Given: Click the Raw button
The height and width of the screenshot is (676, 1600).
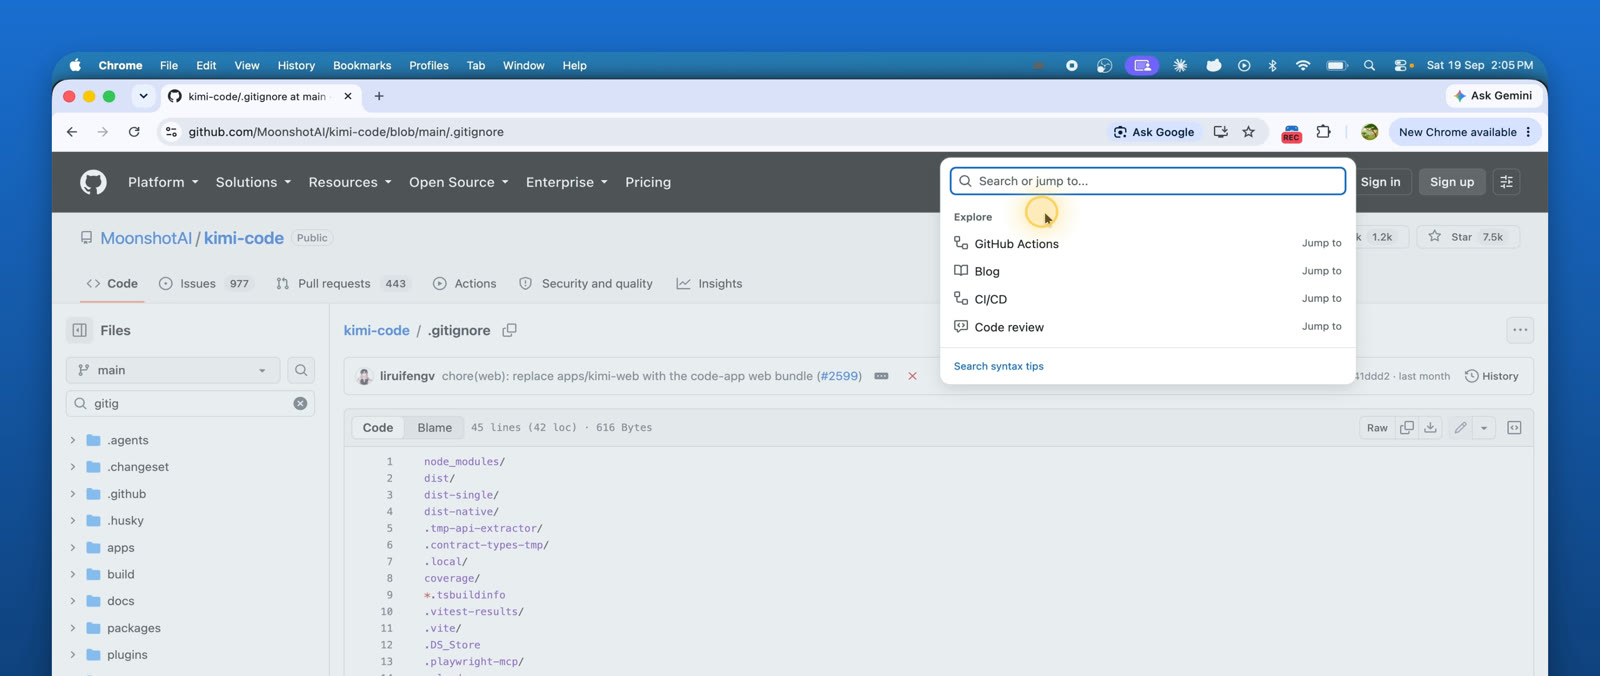Looking at the screenshot, I should tap(1377, 427).
